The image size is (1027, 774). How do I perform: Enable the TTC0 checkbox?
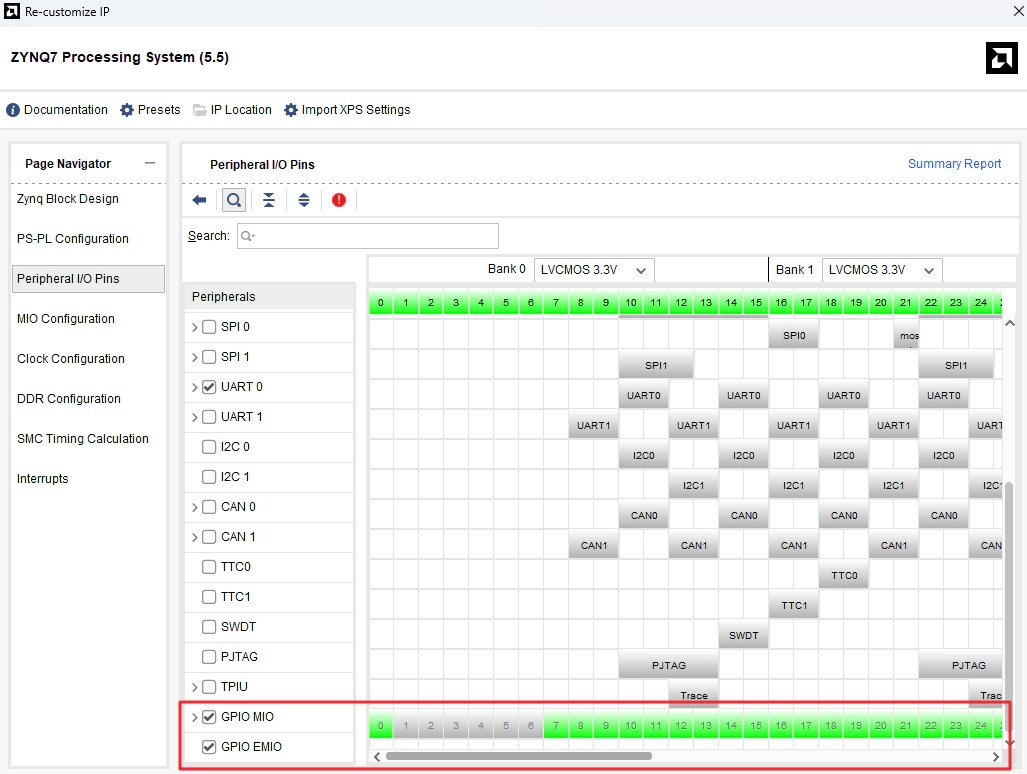[x=209, y=567]
